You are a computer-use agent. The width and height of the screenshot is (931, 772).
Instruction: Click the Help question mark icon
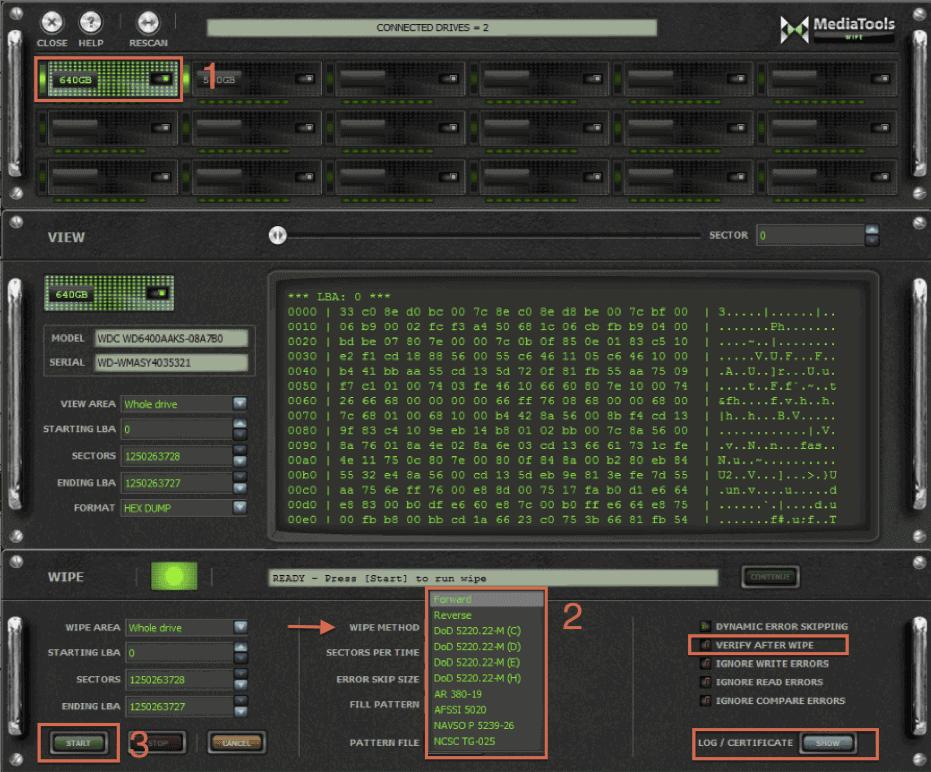click(x=90, y=23)
